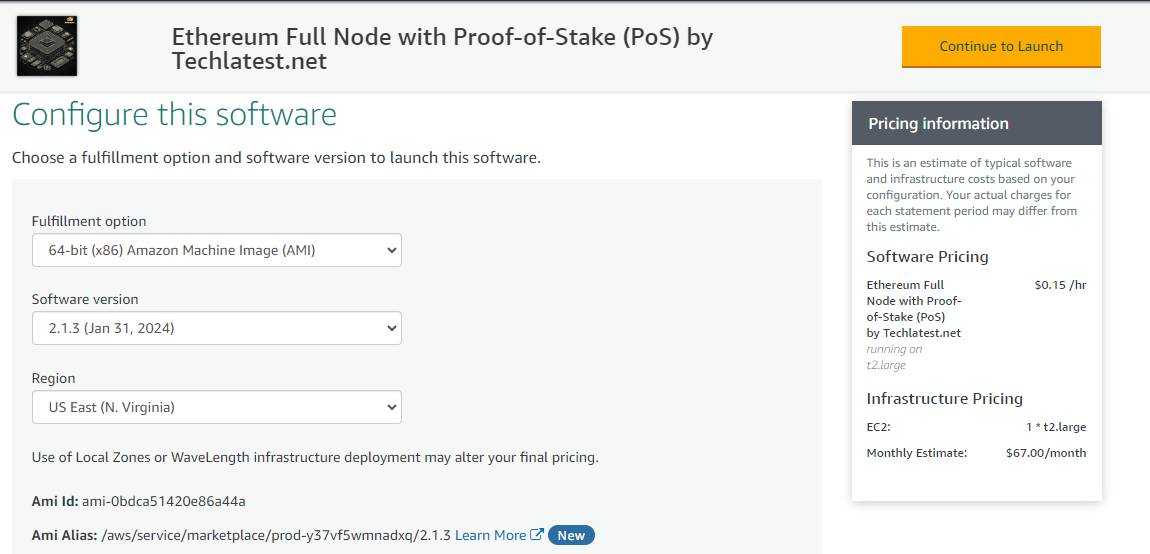
Task: Click the Configure this software heading
Action: tap(174, 114)
